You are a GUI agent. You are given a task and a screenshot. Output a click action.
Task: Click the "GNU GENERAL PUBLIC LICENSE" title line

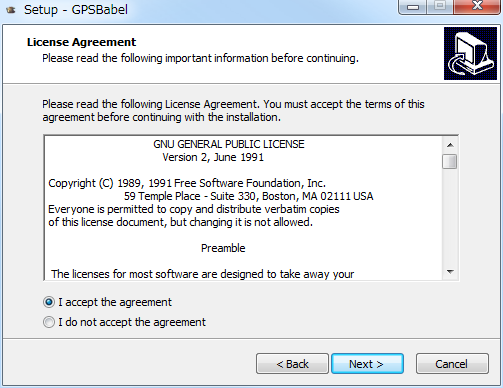pos(229,144)
